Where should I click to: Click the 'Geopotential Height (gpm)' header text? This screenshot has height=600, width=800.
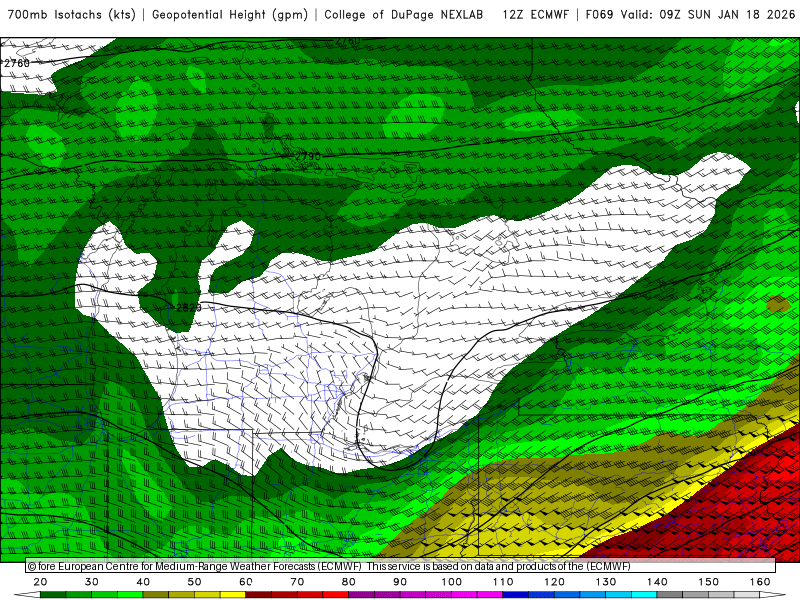(230, 14)
